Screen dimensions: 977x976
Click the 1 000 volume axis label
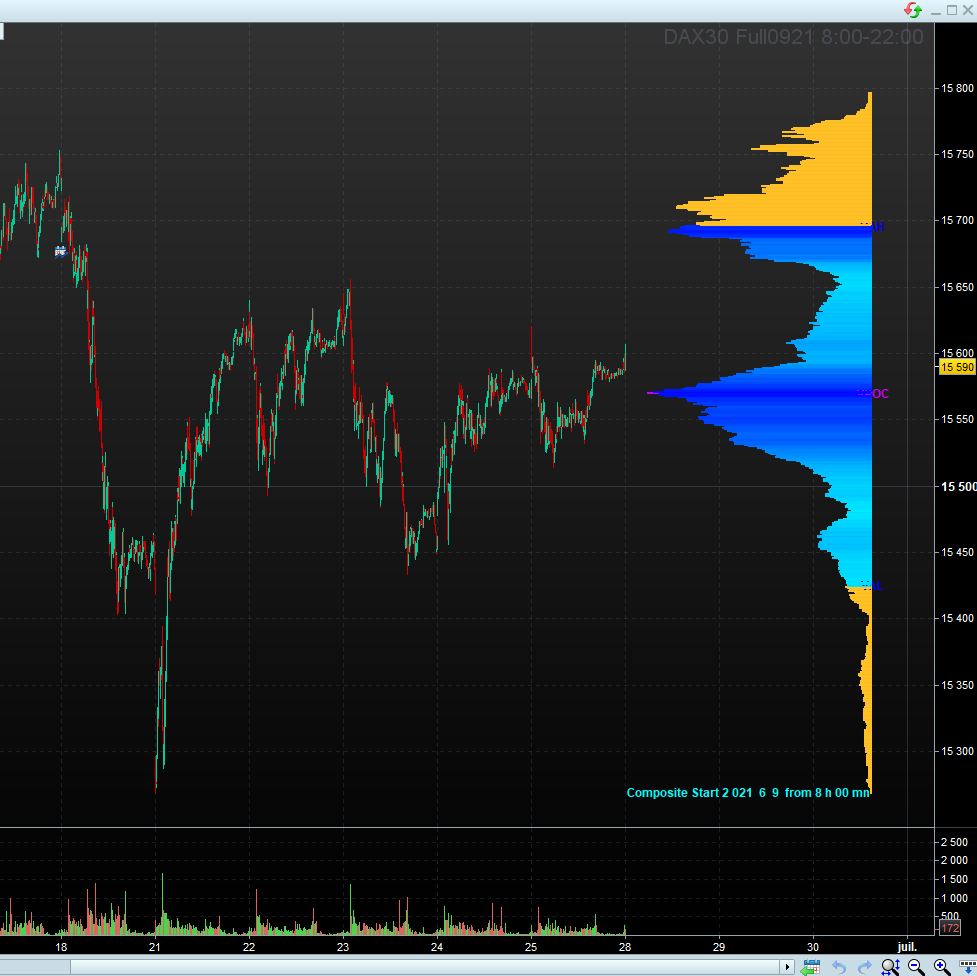pos(954,898)
